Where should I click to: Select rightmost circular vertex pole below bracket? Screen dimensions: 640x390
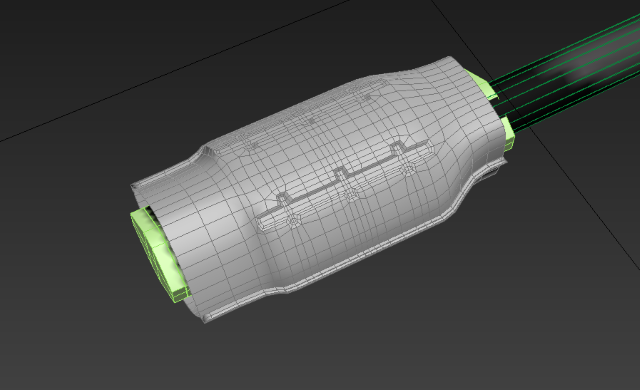(x=409, y=168)
